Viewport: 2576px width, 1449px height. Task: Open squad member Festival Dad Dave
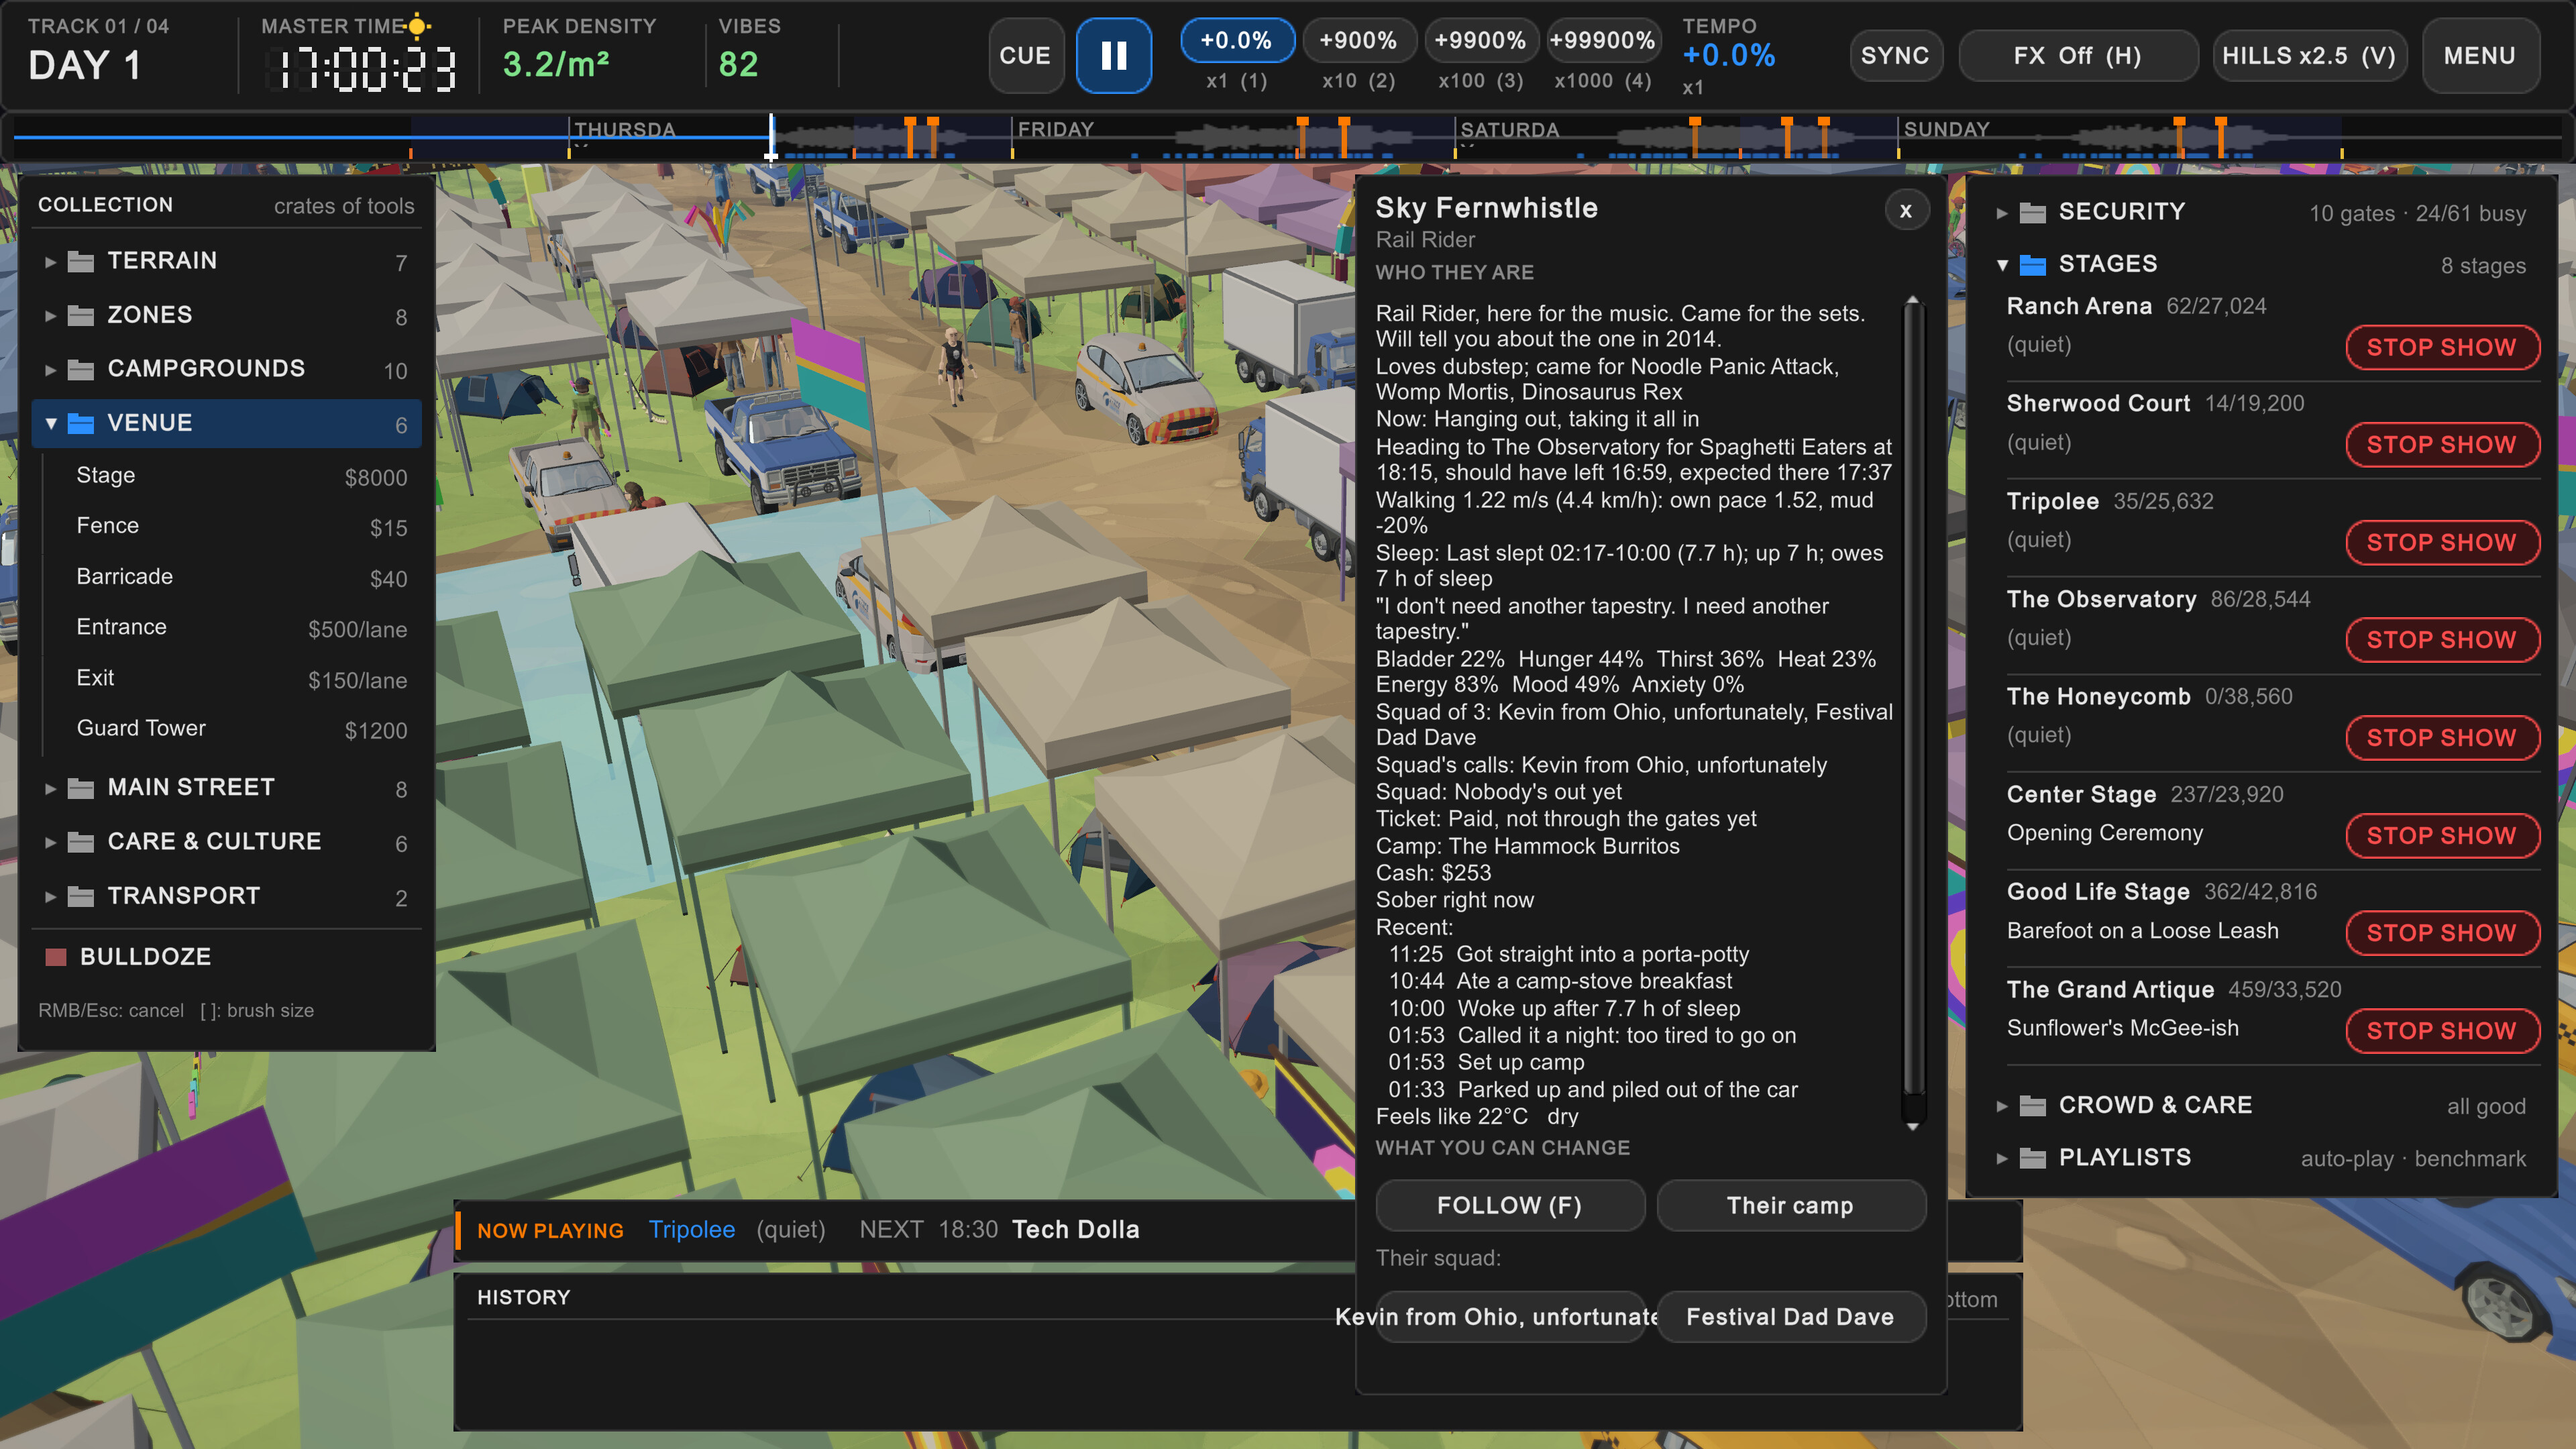(x=1791, y=1317)
